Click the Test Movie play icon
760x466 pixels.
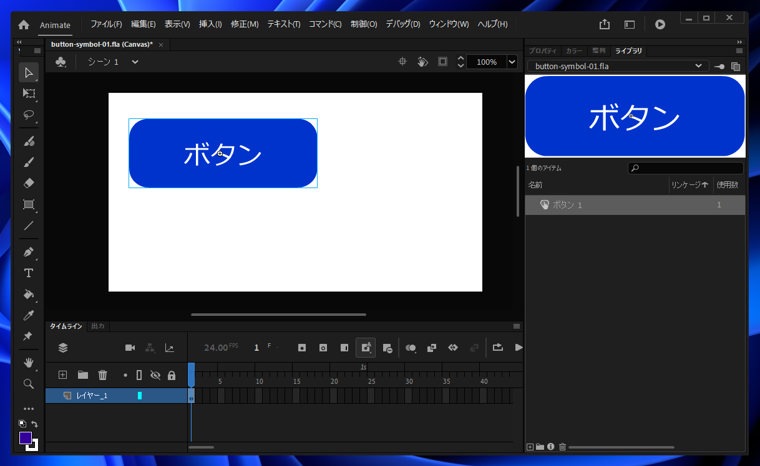click(x=660, y=24)
